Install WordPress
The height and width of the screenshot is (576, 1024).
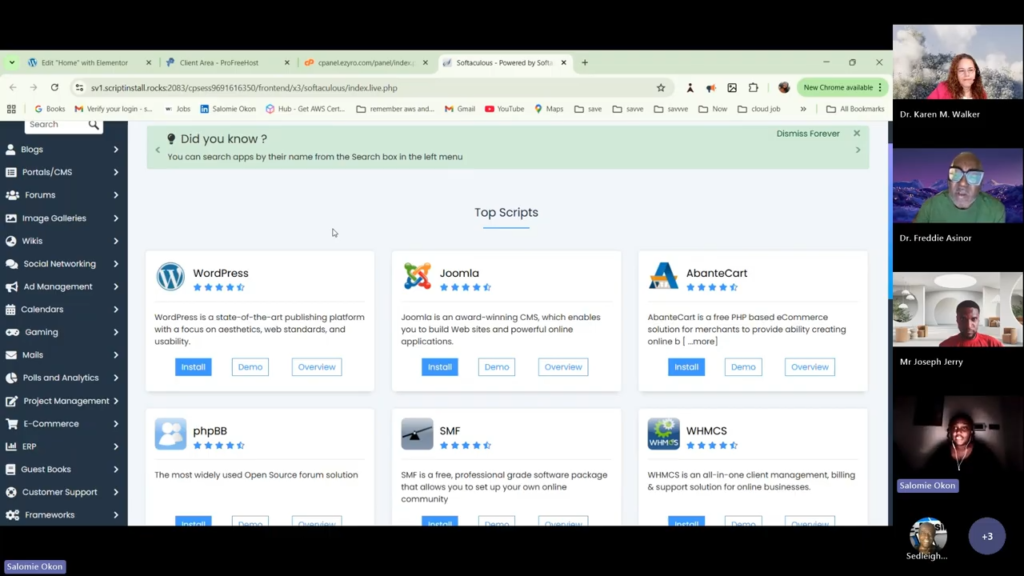[x=193, y=367]
